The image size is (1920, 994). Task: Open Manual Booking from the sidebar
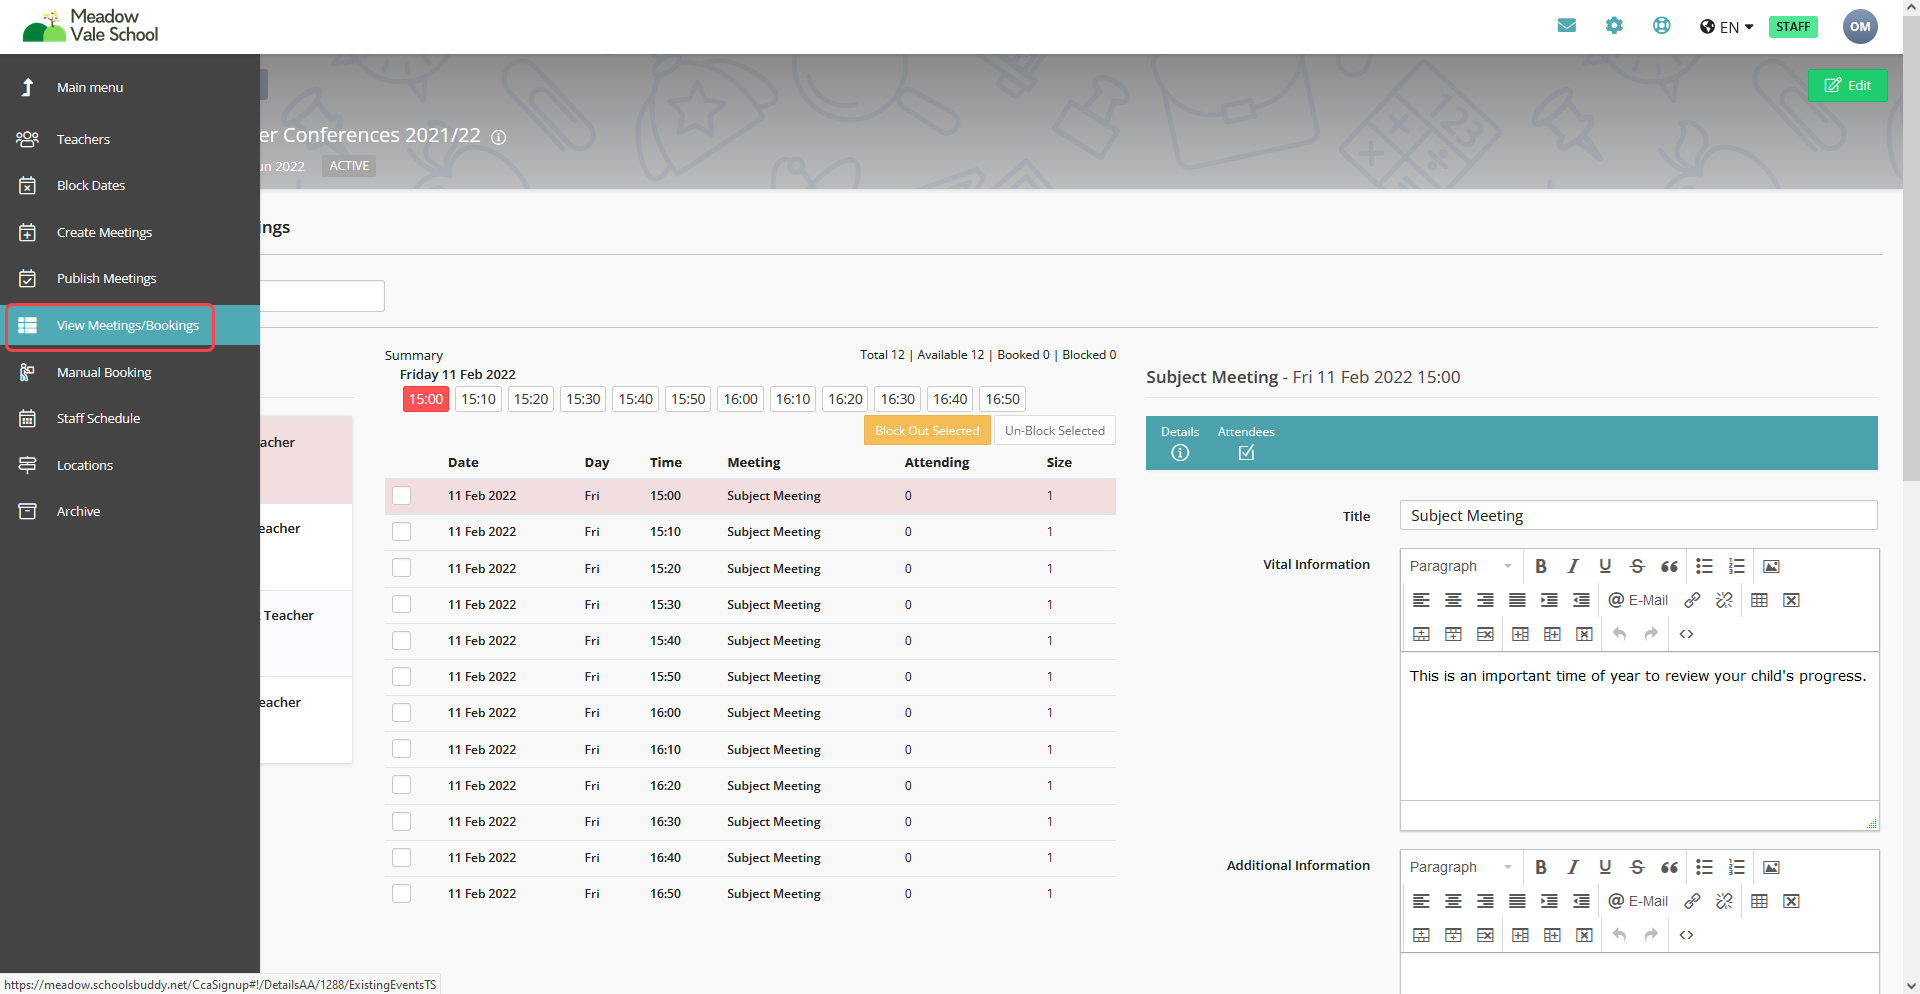pos(104,372)
